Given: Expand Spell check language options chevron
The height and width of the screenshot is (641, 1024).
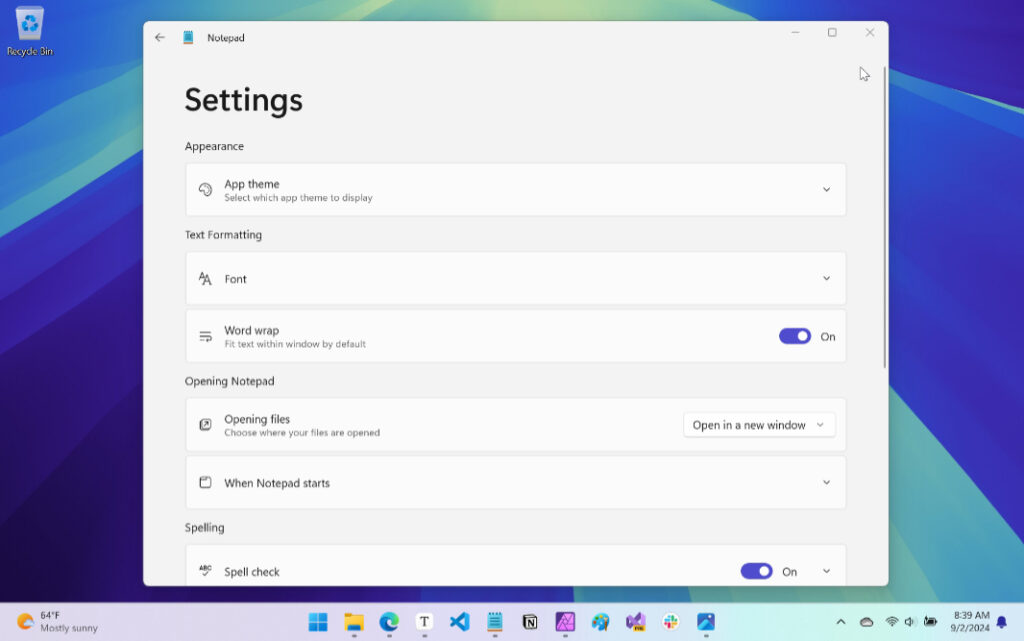Looking at the screenshot, I should 826,571.
